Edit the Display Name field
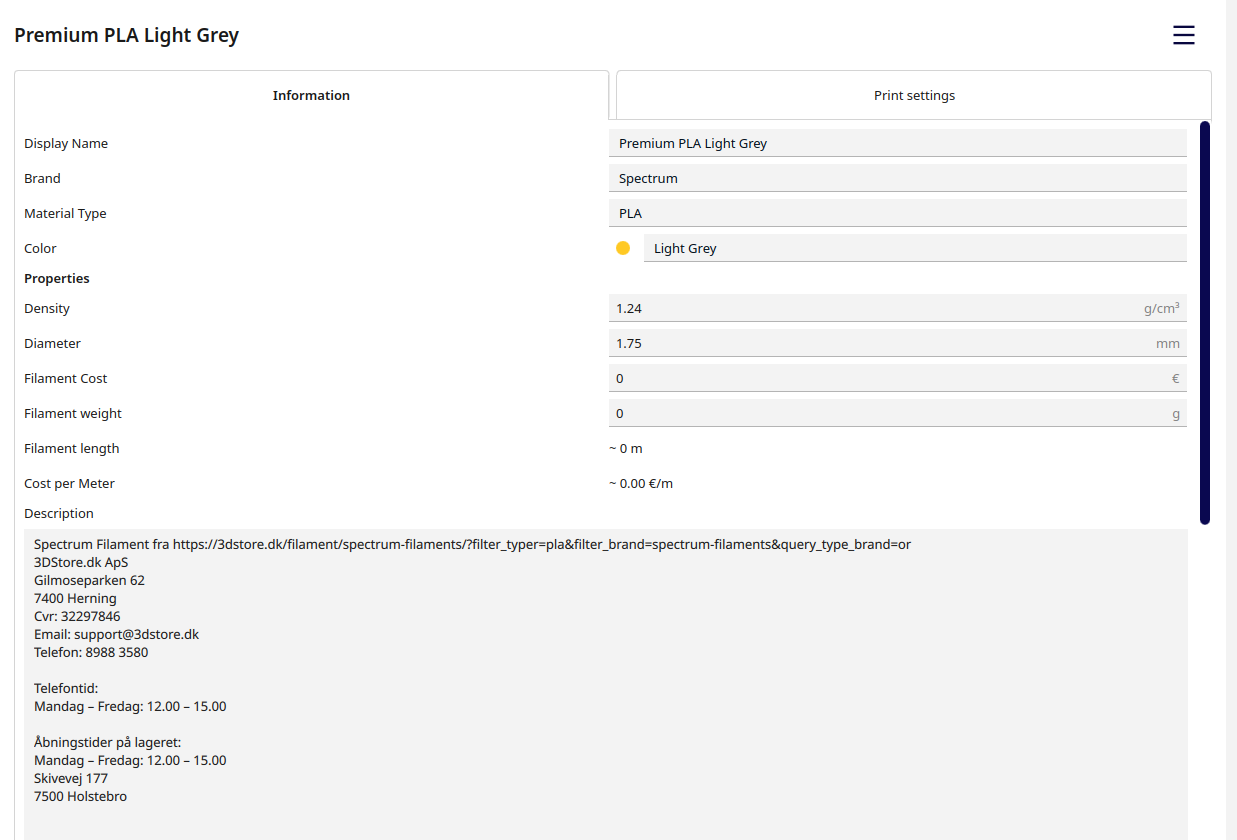 point(898,143)
